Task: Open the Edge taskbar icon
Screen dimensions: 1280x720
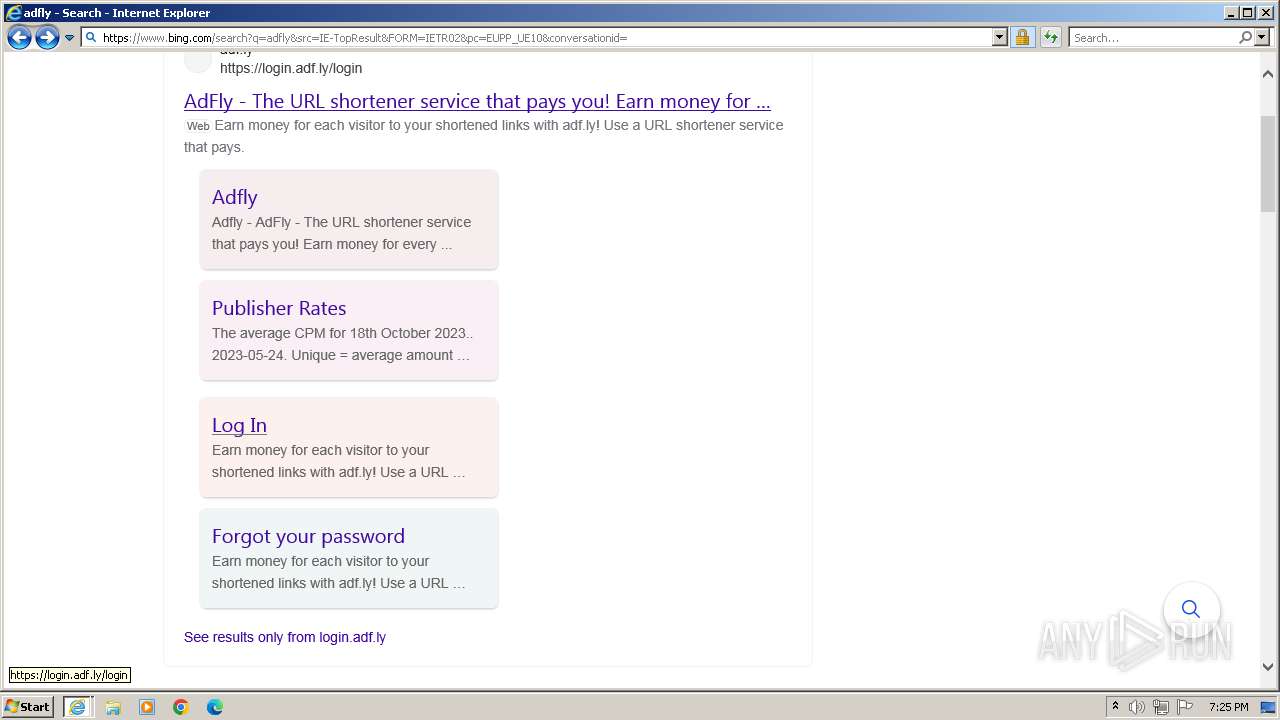Action: point(215,707)
